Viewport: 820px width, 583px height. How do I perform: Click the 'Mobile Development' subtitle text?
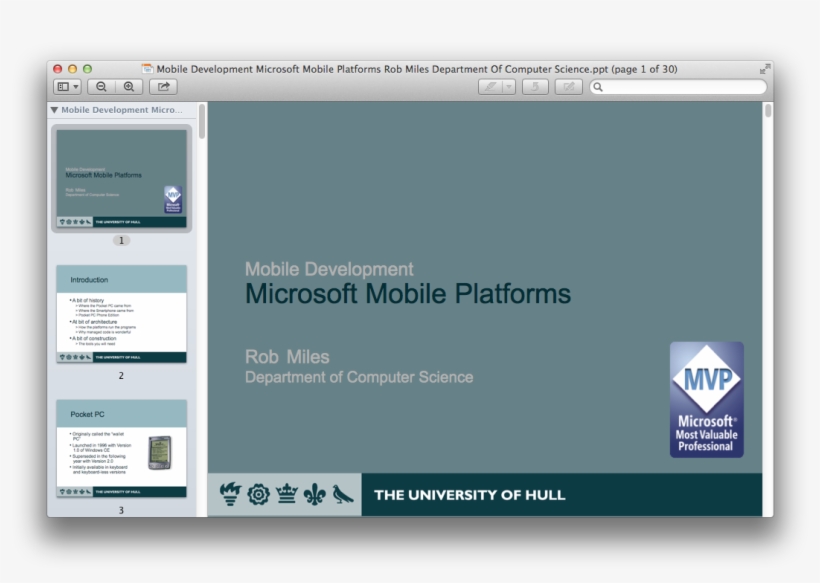tap(329, 269)
